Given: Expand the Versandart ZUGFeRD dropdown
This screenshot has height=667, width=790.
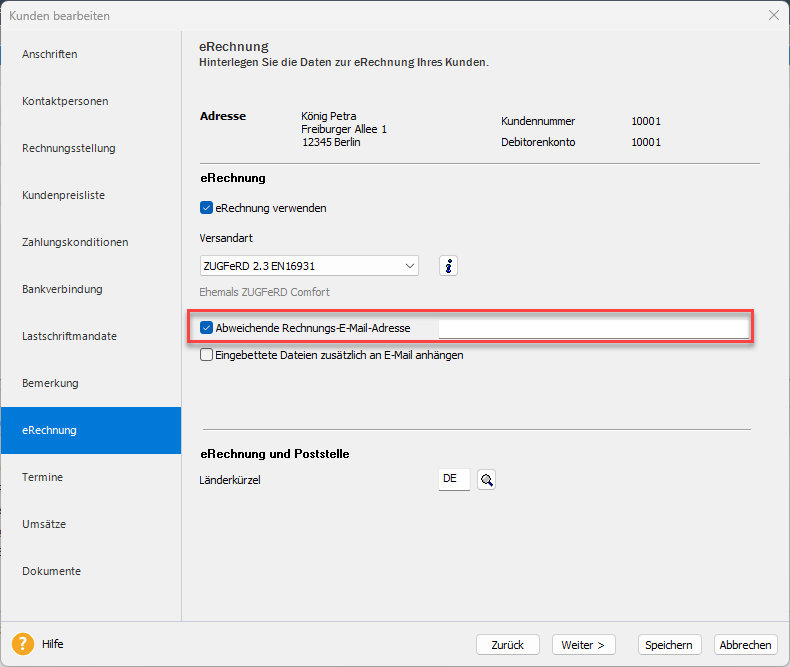Looking at the screenshot, I should 309,265.
